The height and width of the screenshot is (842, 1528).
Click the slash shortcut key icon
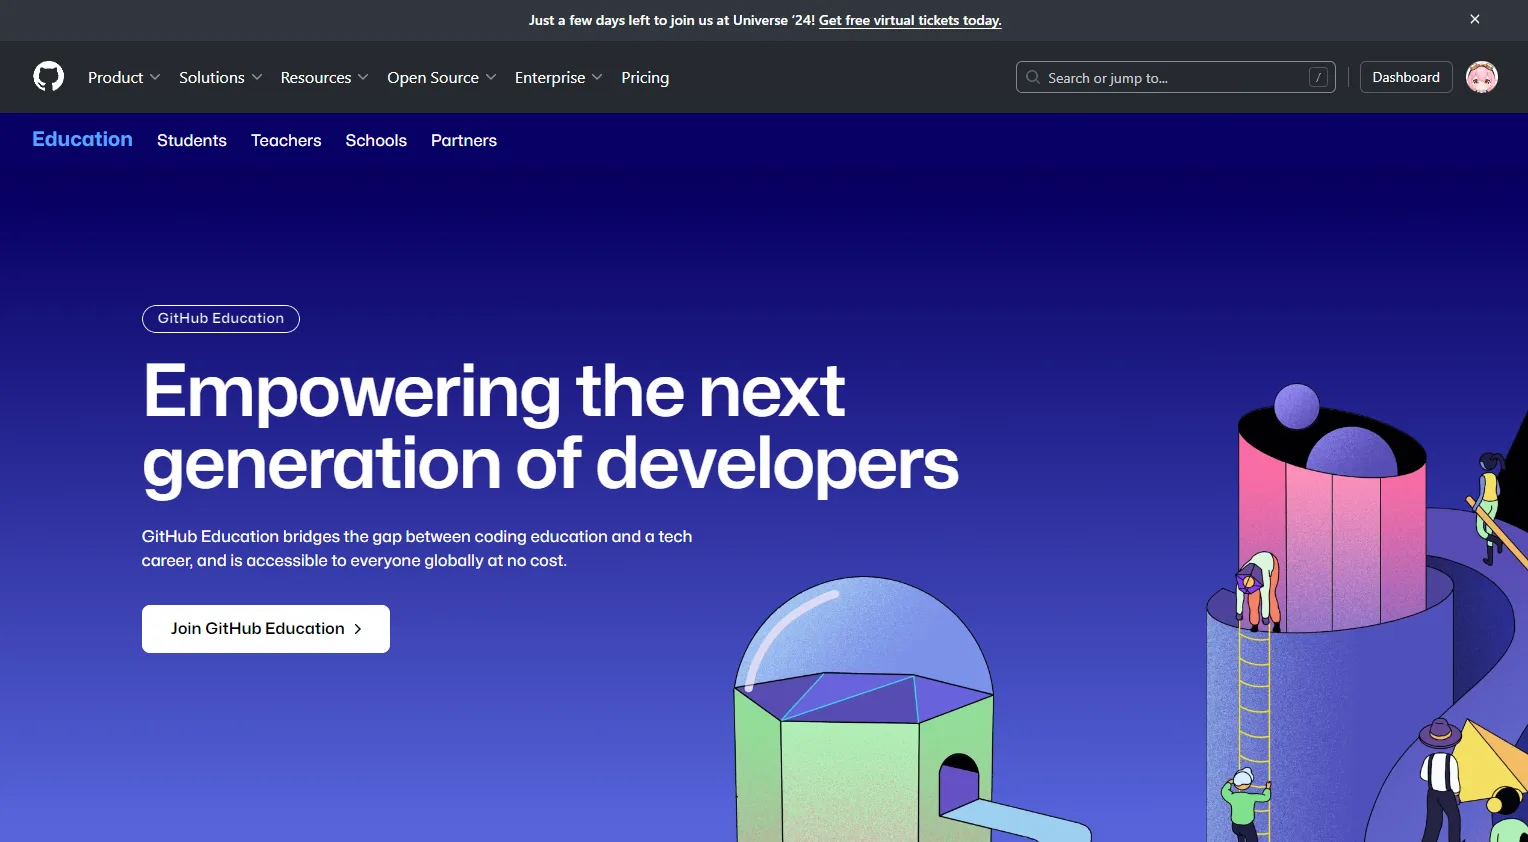click(x=1318, y=77)
